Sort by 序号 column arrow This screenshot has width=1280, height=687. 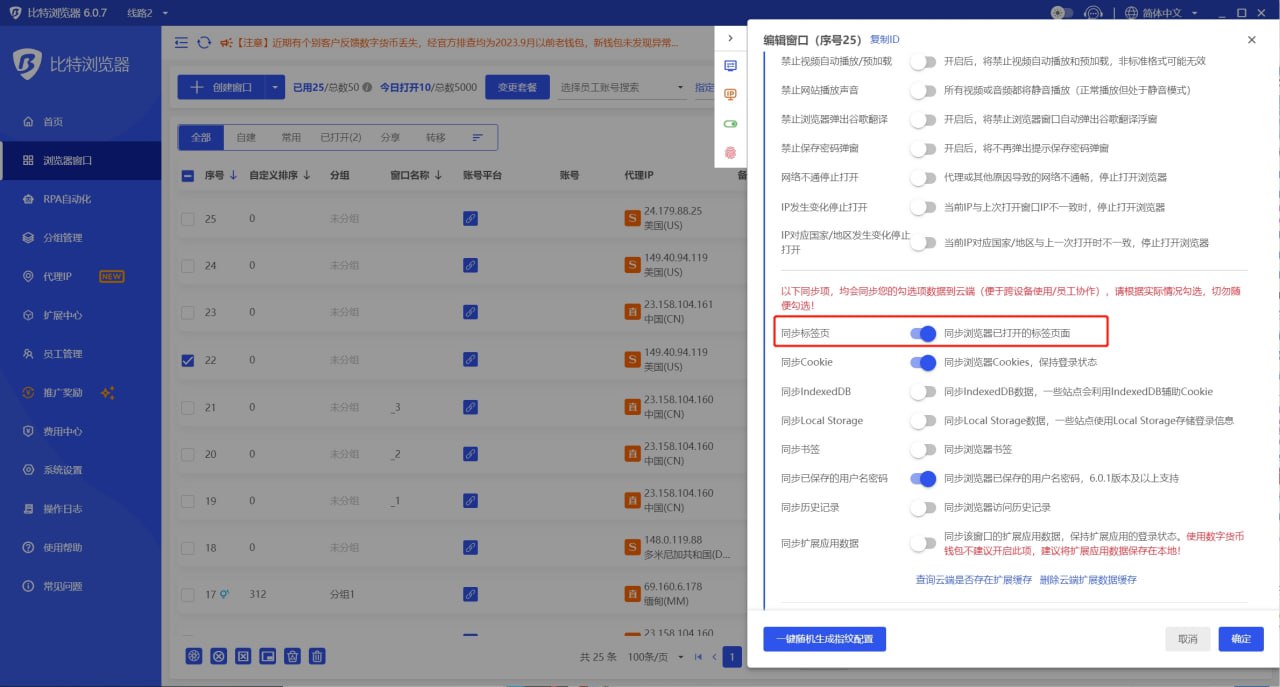(x=234, y=175)
